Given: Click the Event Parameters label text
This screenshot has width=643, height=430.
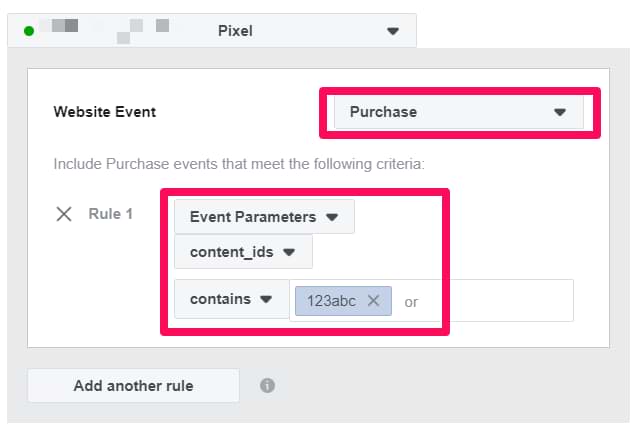Looking at the screenshot, I should click(x=252, y=217).
